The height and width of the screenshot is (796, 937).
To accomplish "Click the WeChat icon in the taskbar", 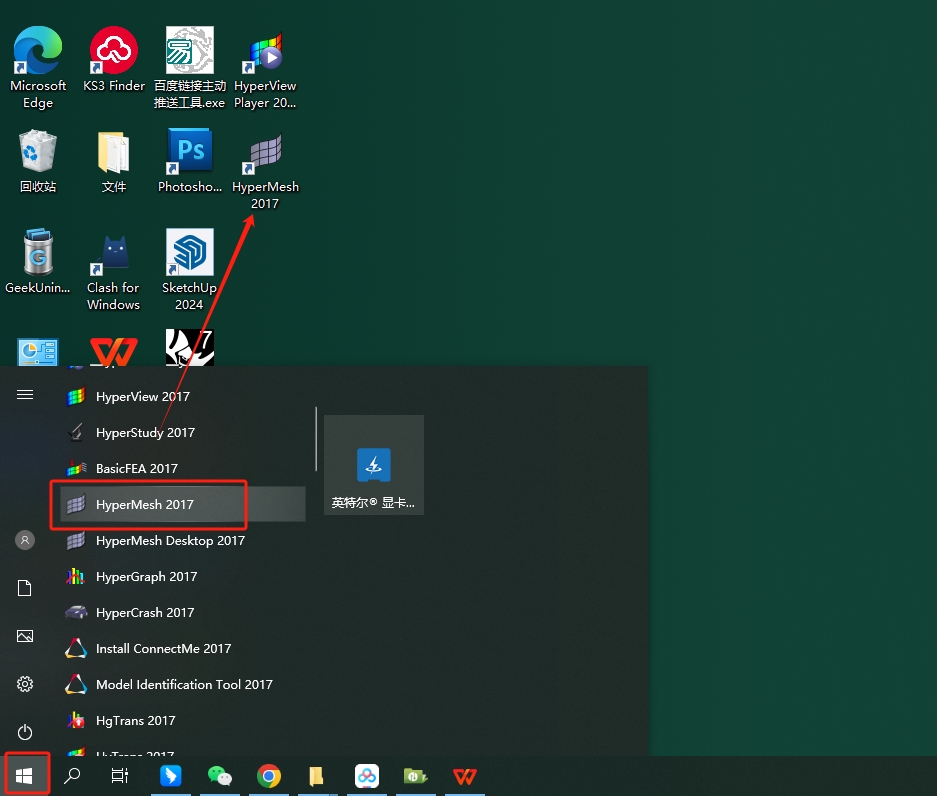I will coord(219,776).
